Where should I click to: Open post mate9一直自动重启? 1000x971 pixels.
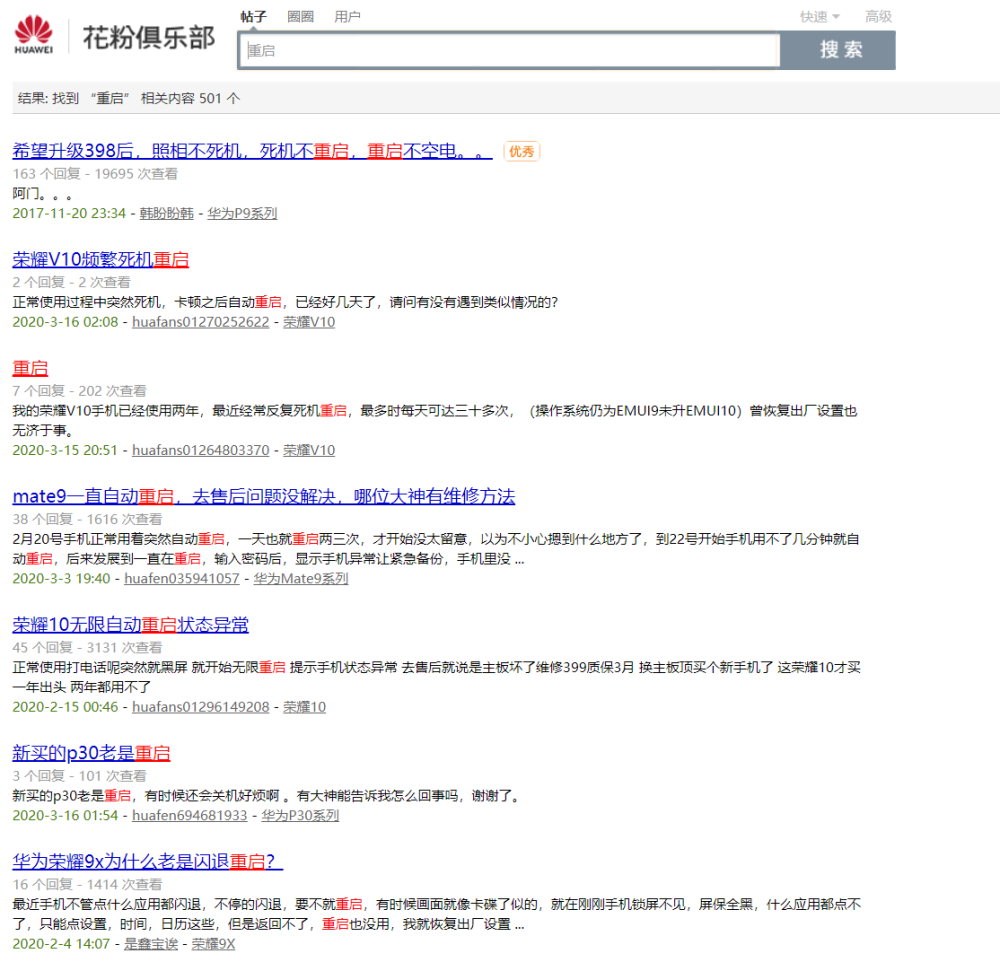coord(263,496)
